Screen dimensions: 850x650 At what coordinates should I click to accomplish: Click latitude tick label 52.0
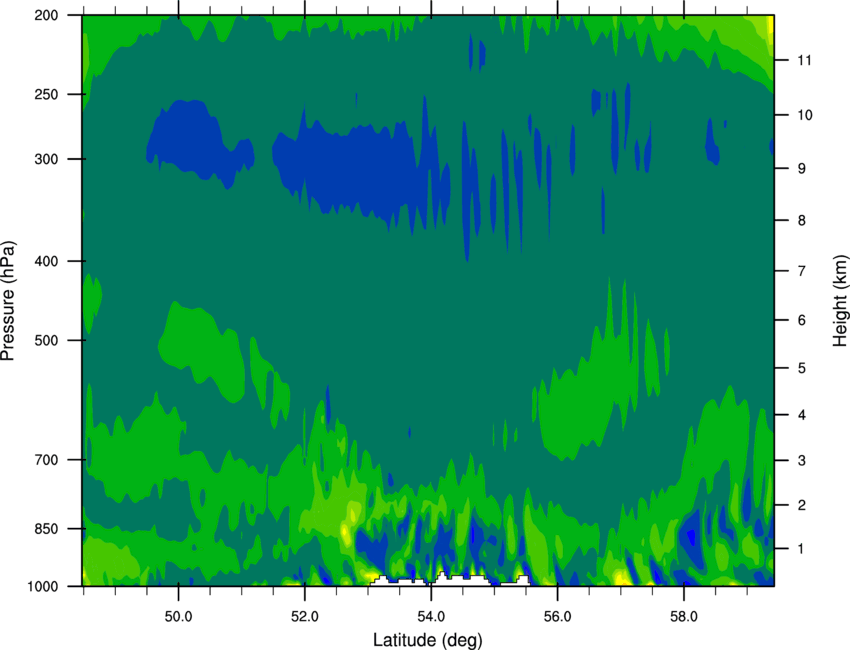(305, 617)
